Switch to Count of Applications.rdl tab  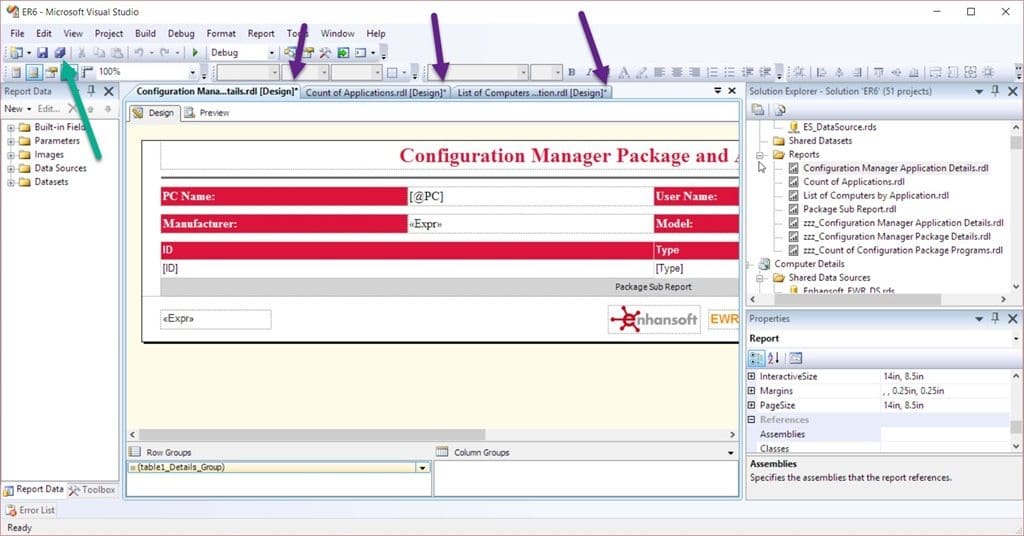click(376, 93)
